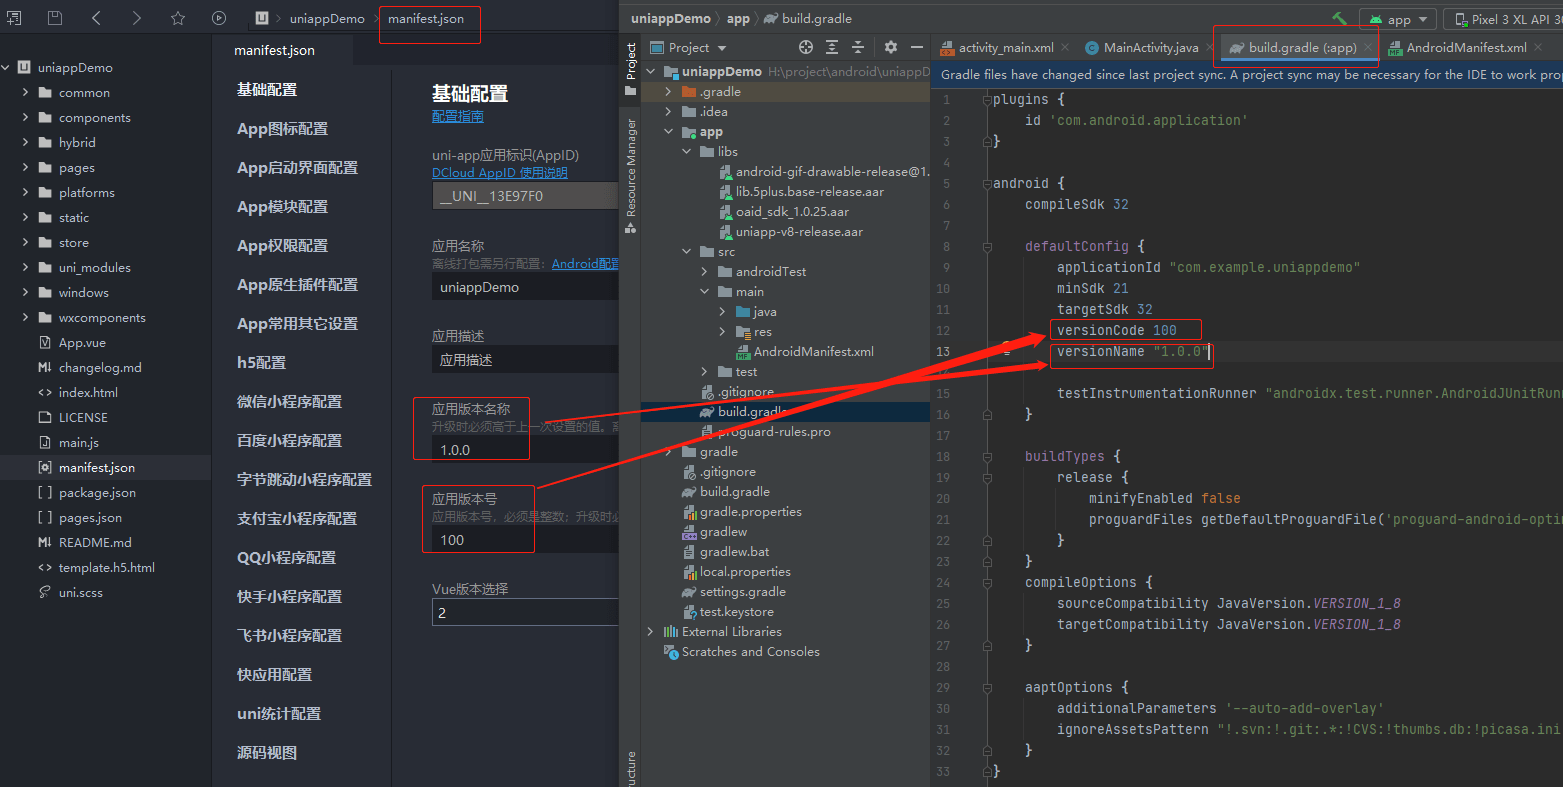This screenshot has width=1563, height=787.
Task: Click the DCloud AppID 使用说明 link
Action: [500, 173]
